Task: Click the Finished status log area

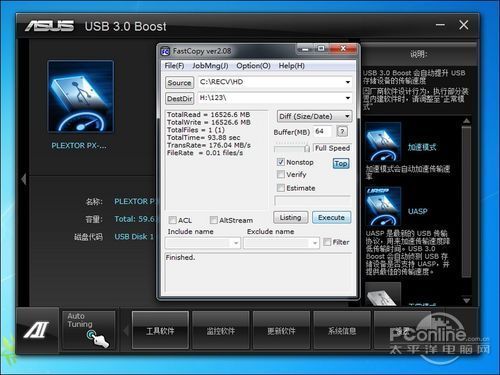Action: click(x=258, y=272)
